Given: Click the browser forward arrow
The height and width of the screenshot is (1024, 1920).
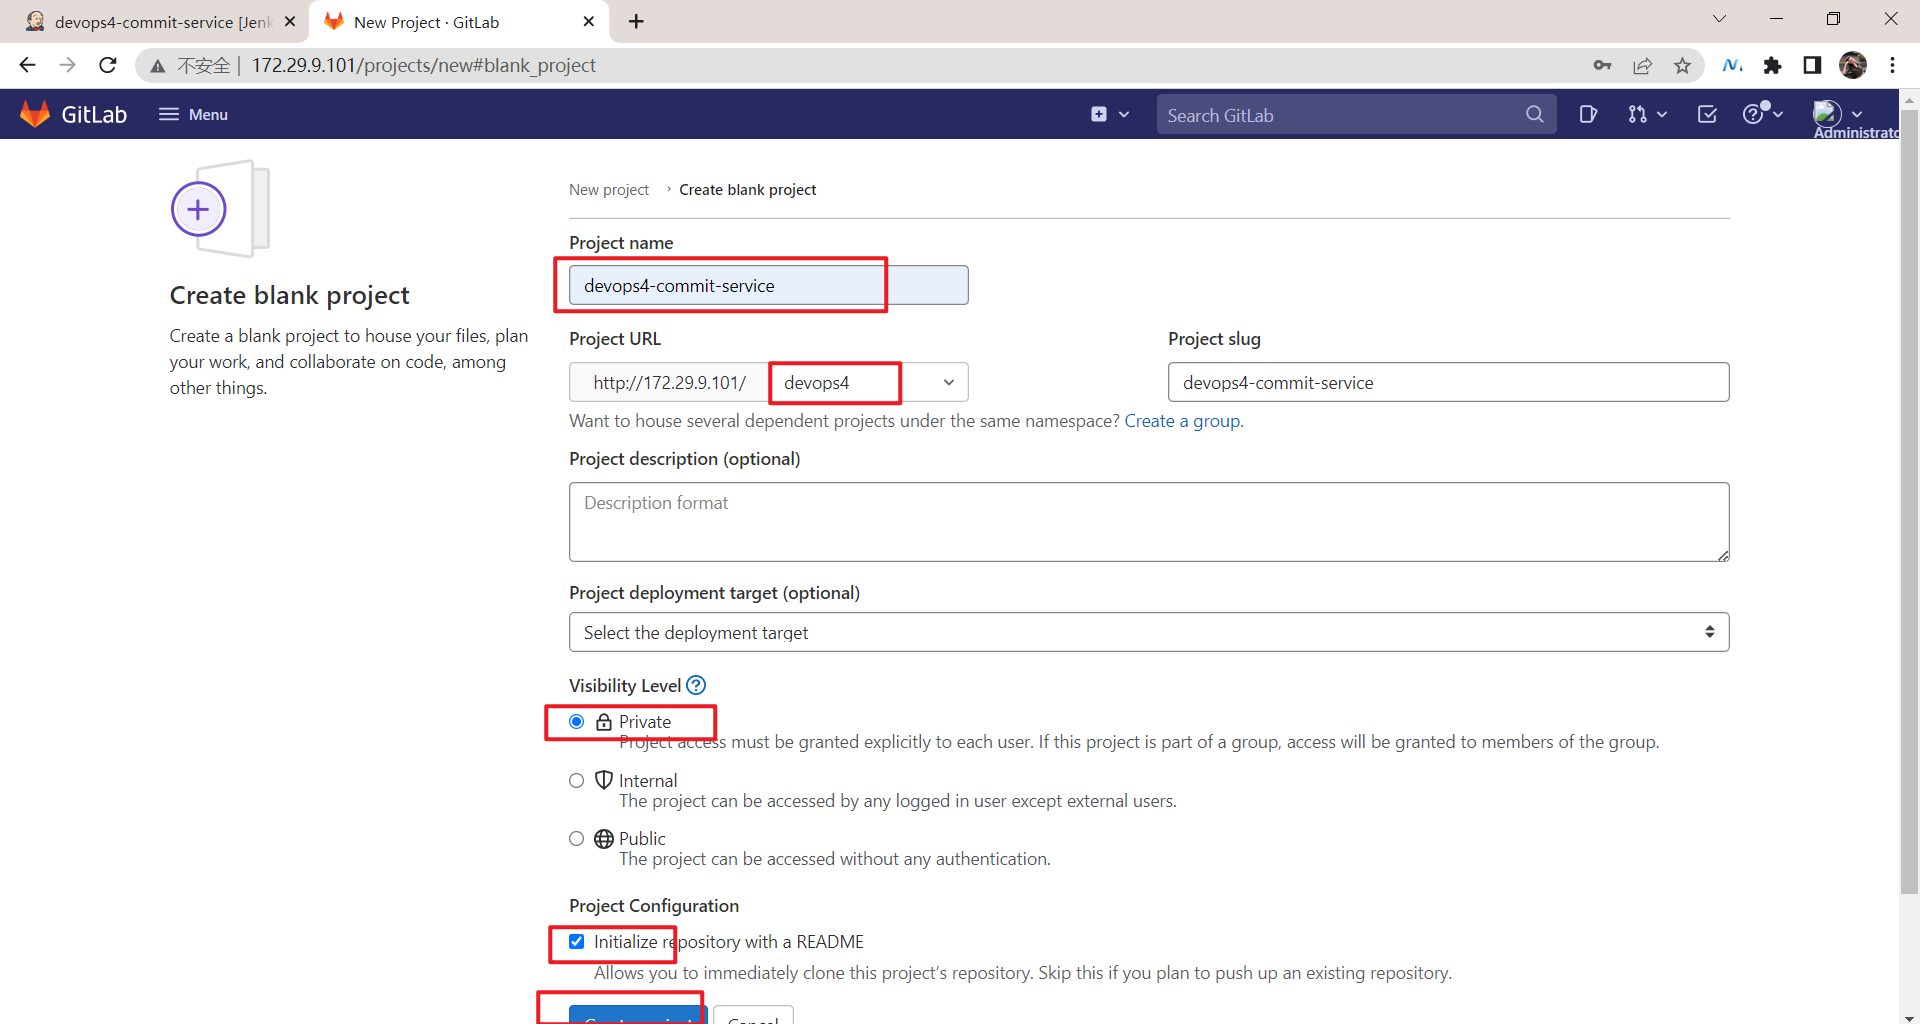Looking at the screenshot, I should pos(67,65).
